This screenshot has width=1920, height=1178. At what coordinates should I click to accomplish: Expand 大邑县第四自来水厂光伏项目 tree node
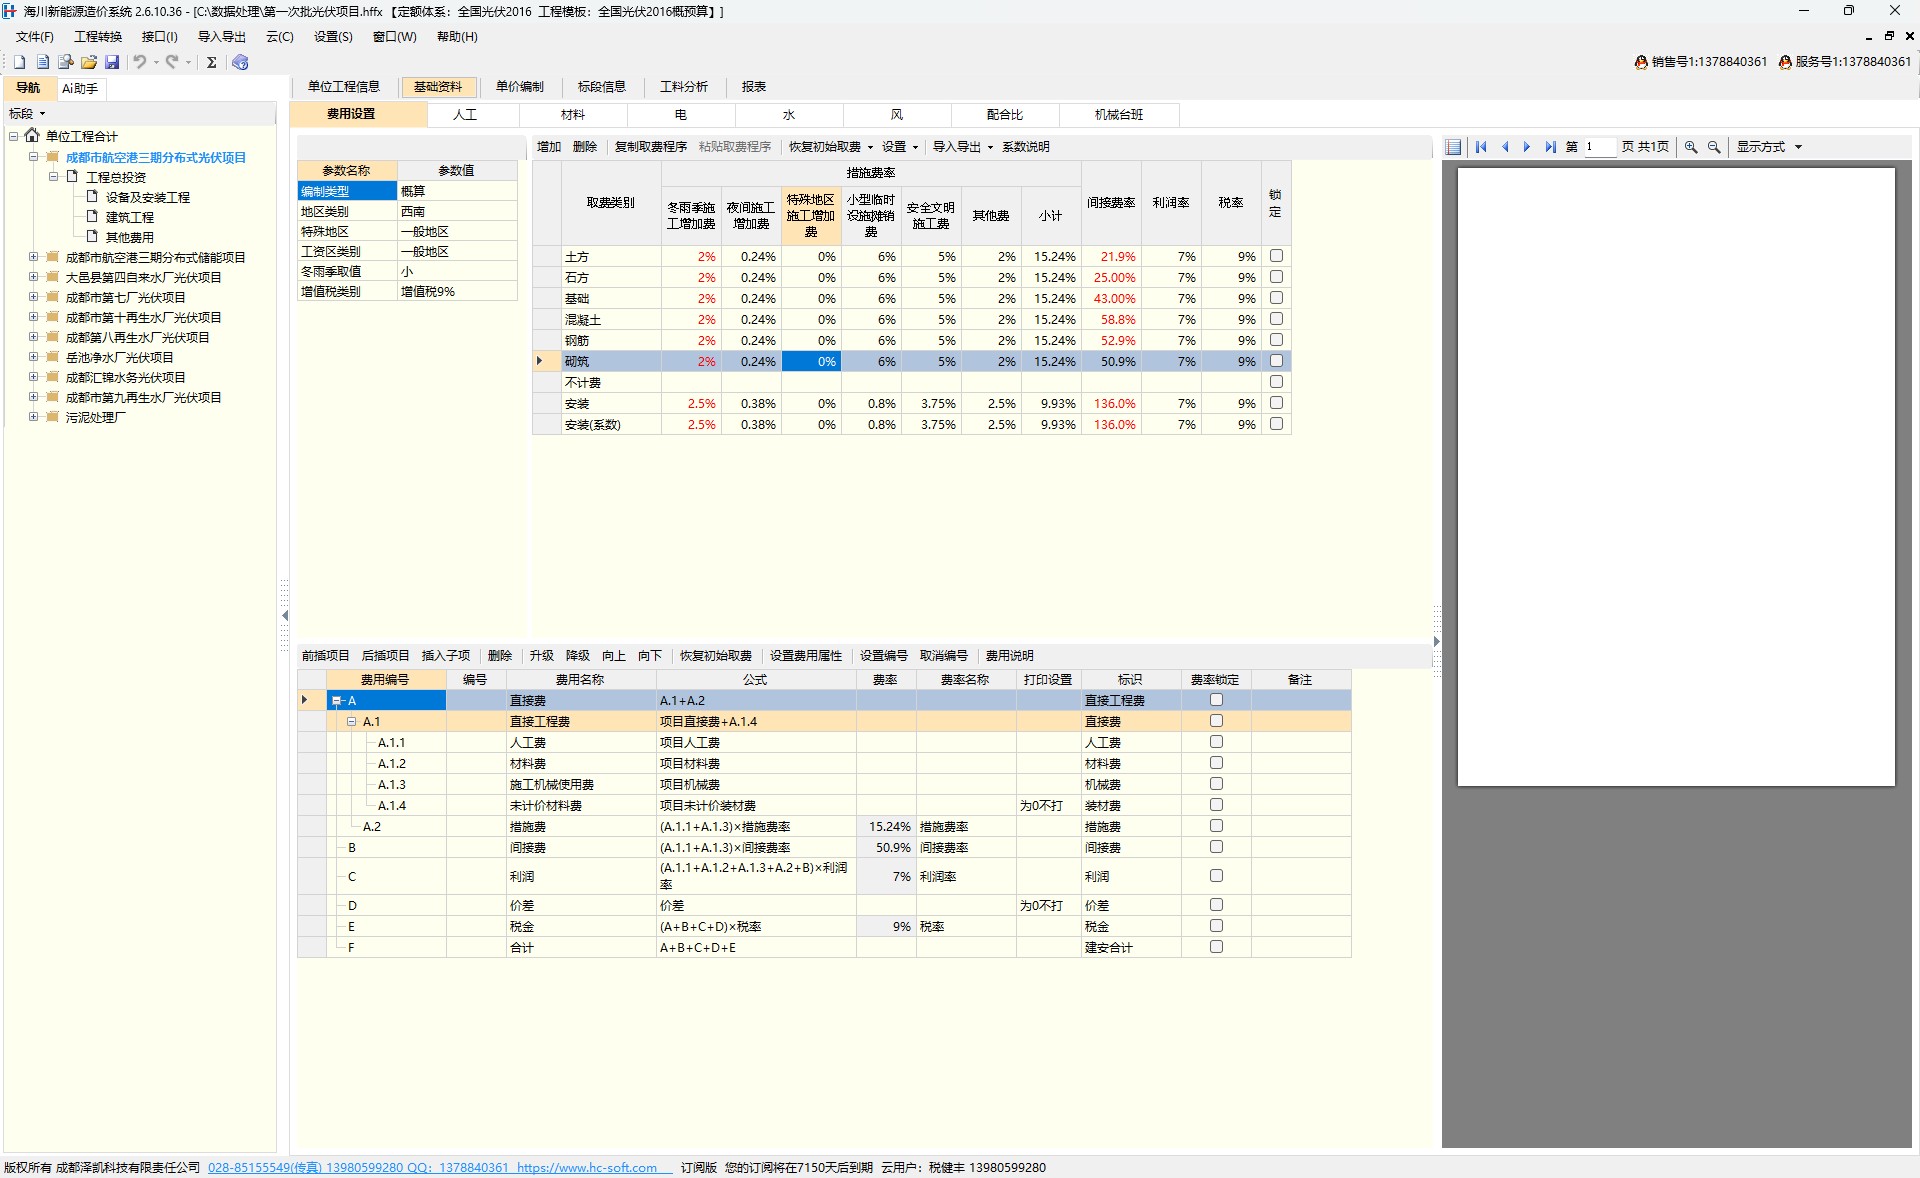(x=33, y=277)
